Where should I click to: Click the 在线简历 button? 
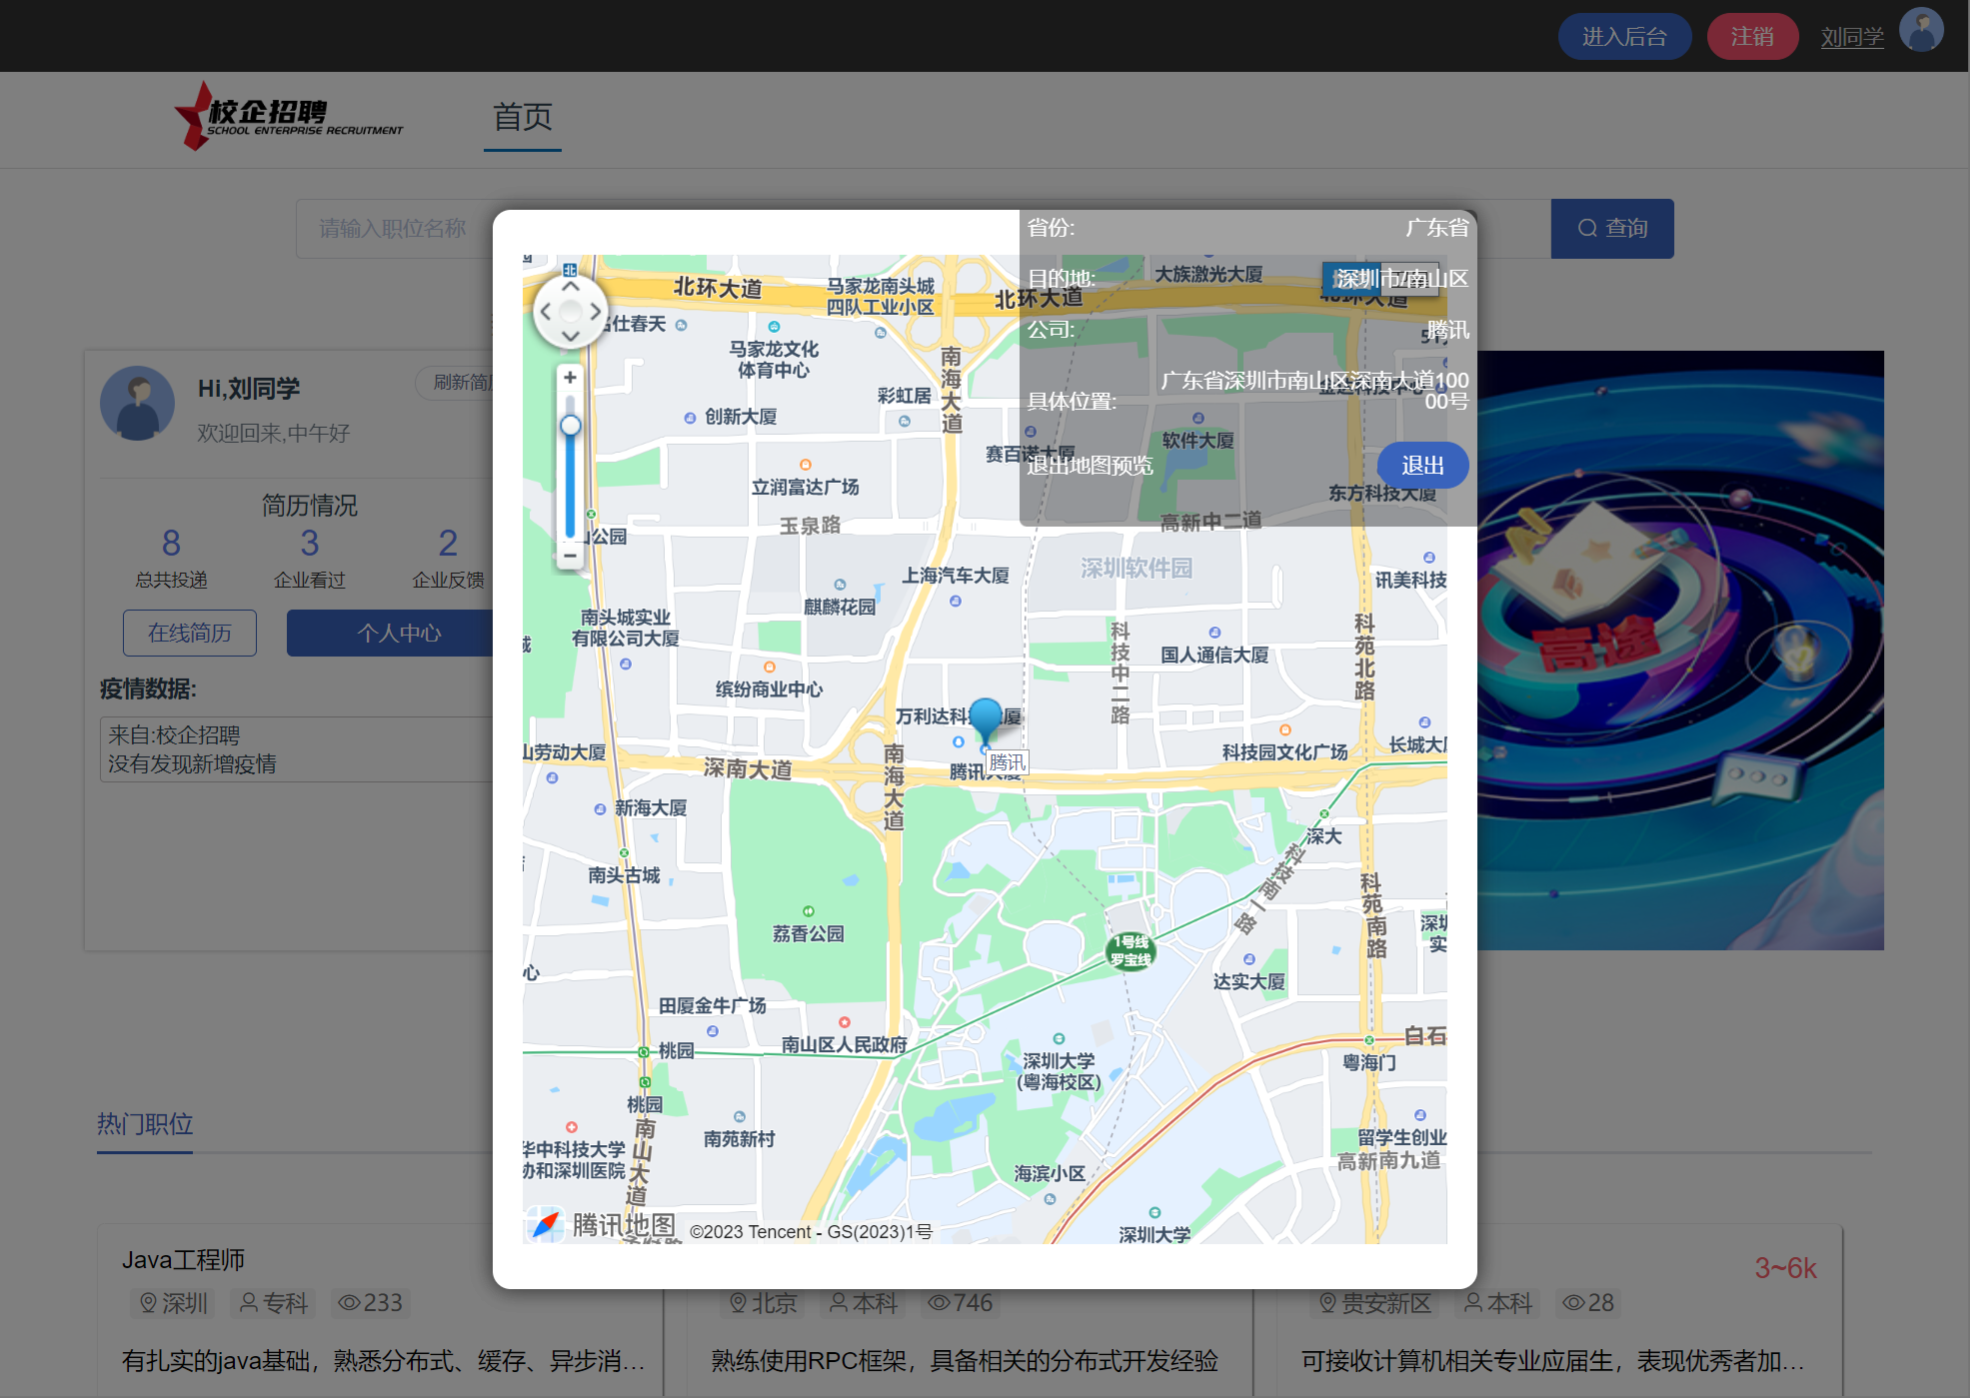(190, 633)
